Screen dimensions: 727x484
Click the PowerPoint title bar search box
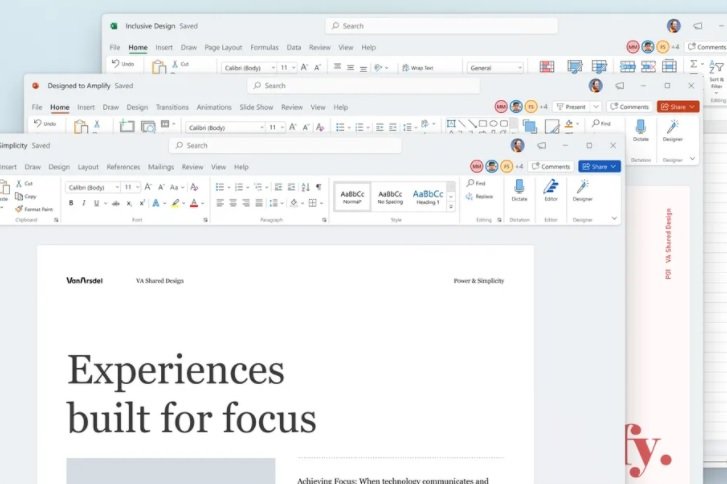[364, 86]
